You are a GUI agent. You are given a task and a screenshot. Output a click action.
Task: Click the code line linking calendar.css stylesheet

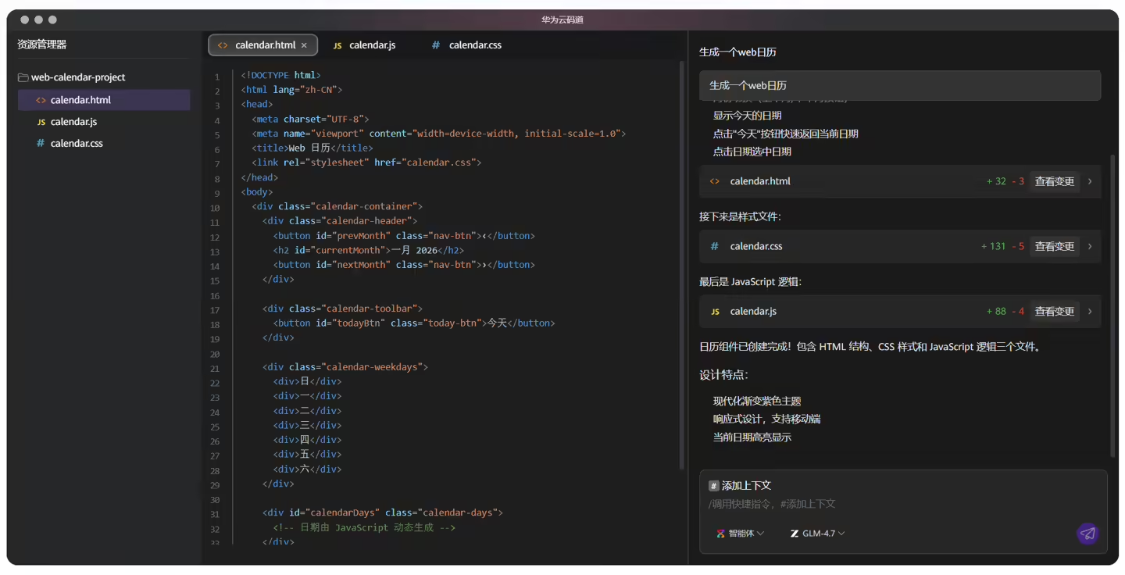point(367,163)
